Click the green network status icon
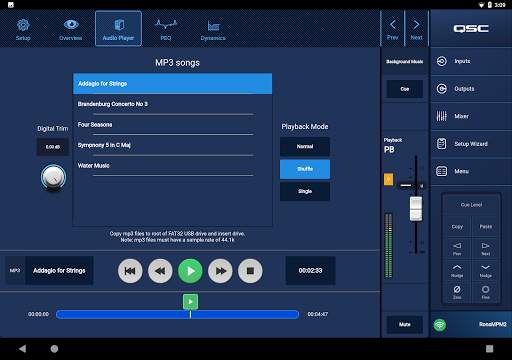 [x=440, y=324]
